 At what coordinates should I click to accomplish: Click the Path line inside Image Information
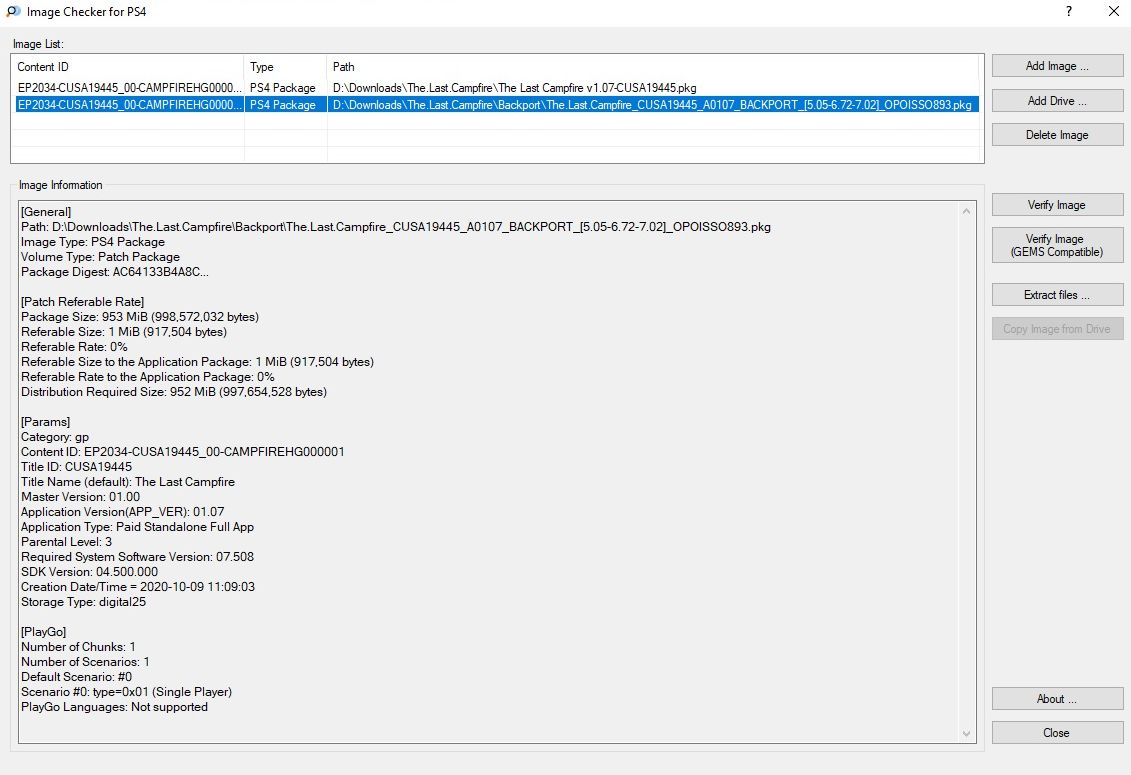(x=396, y=227)
